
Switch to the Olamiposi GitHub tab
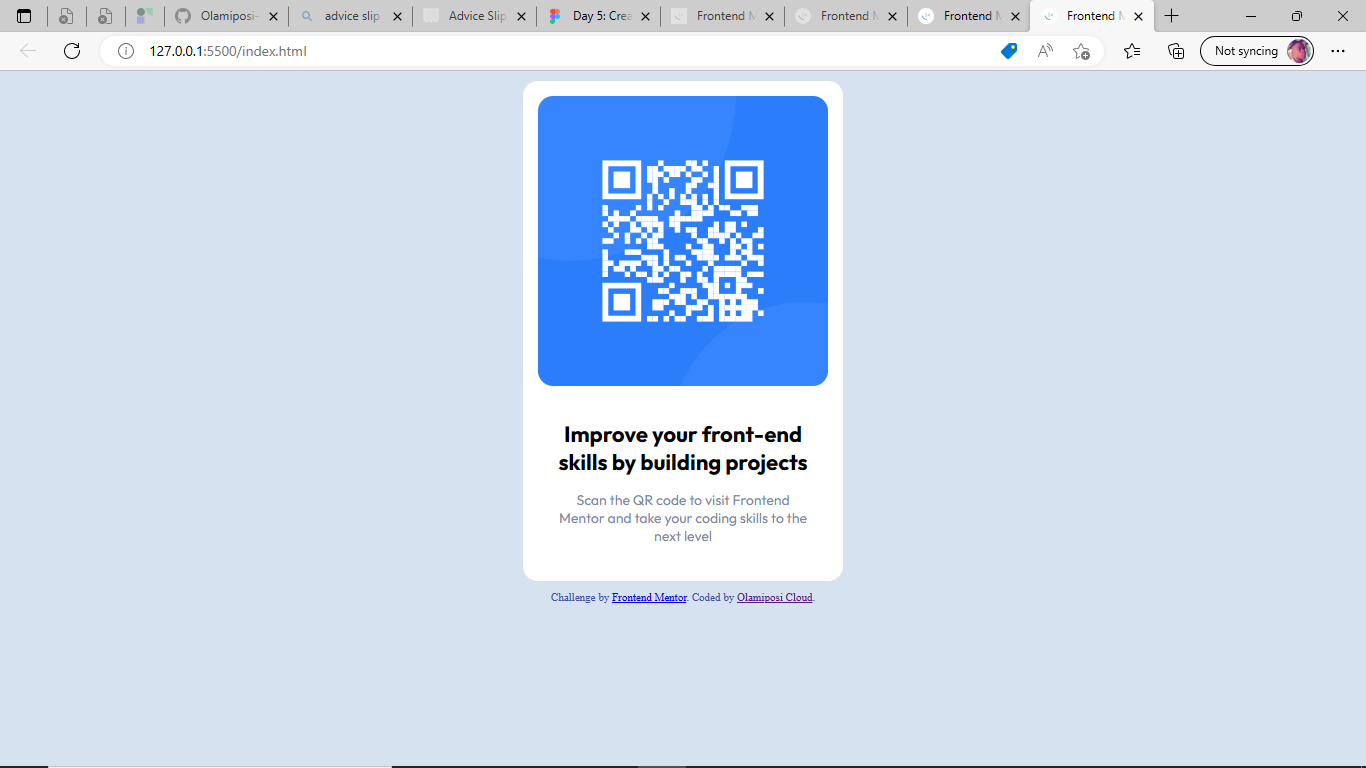coord(227,16)
